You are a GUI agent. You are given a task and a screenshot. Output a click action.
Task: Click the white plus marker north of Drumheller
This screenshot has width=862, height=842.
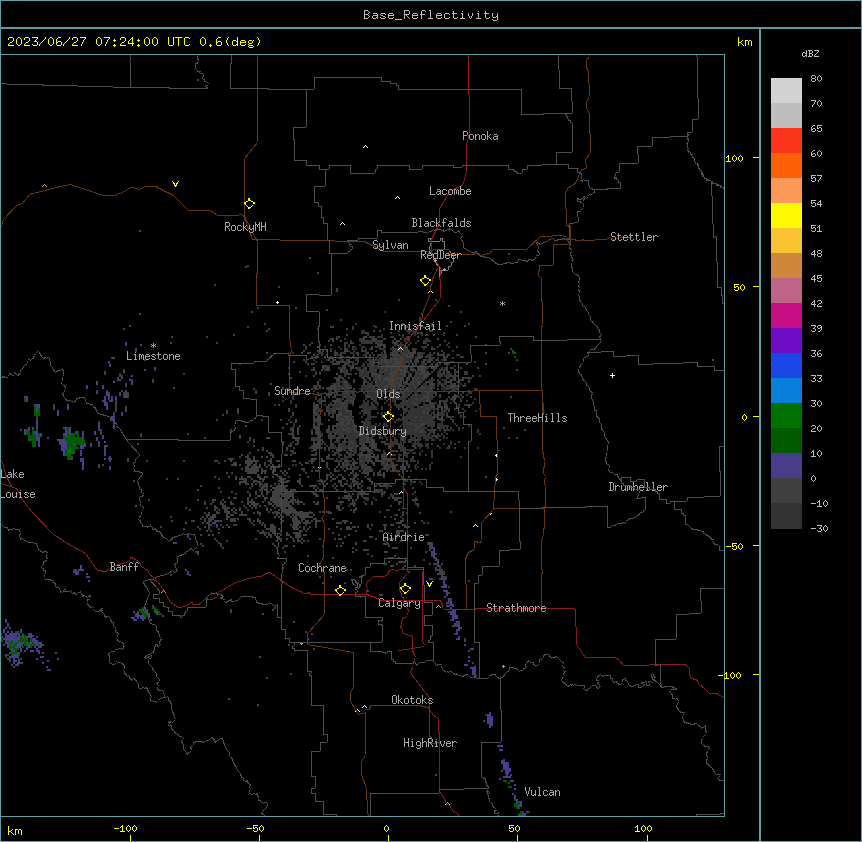pos(612,375)
